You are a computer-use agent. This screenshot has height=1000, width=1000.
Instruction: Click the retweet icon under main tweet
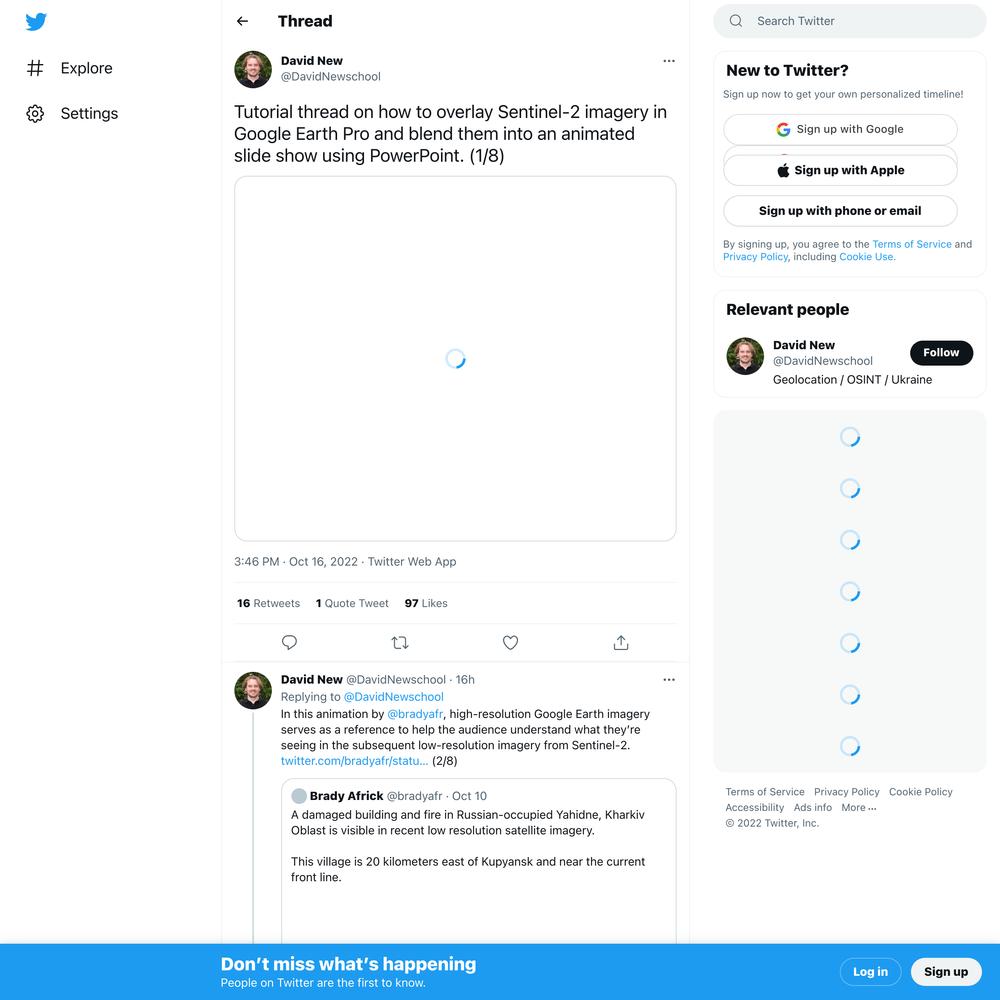[400, 642]
